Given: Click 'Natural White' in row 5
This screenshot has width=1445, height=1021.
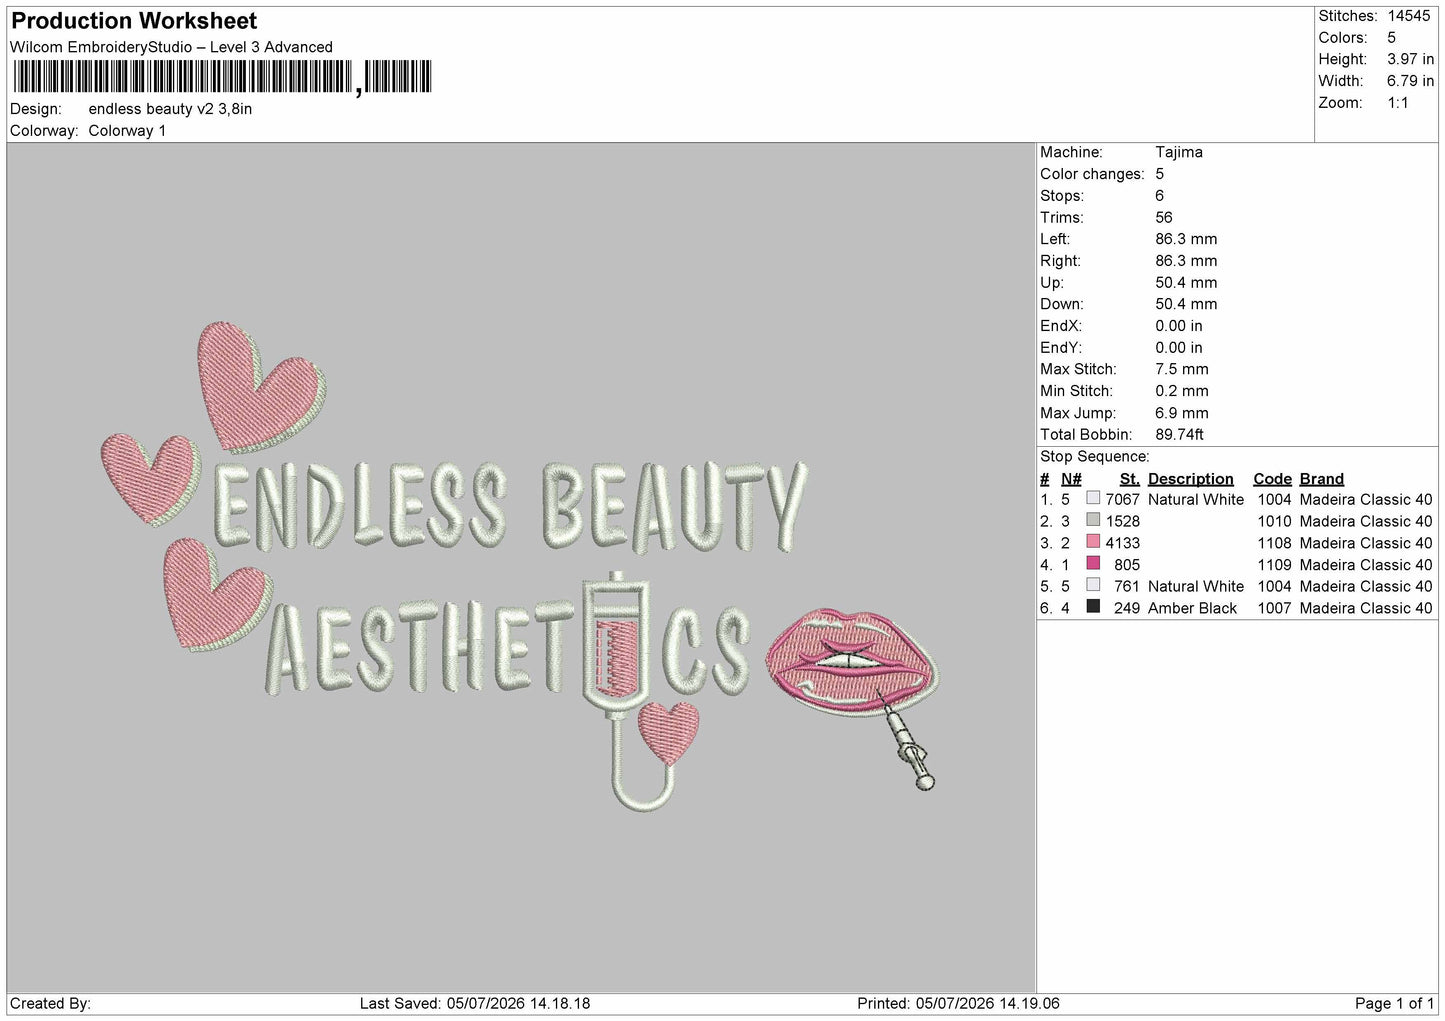Looking at the screenshot, I should (x=1196, y=586).
